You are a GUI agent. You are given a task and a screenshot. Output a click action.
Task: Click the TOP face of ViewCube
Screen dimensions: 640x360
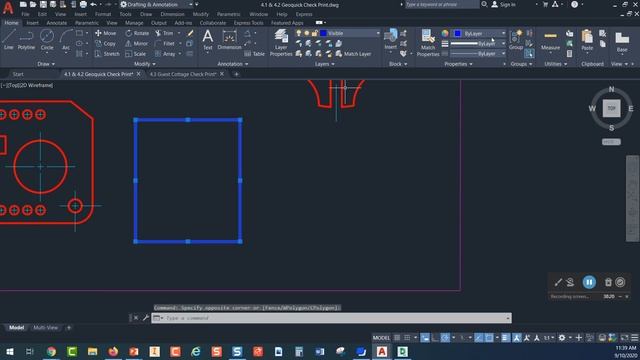[x=611, y=108]
